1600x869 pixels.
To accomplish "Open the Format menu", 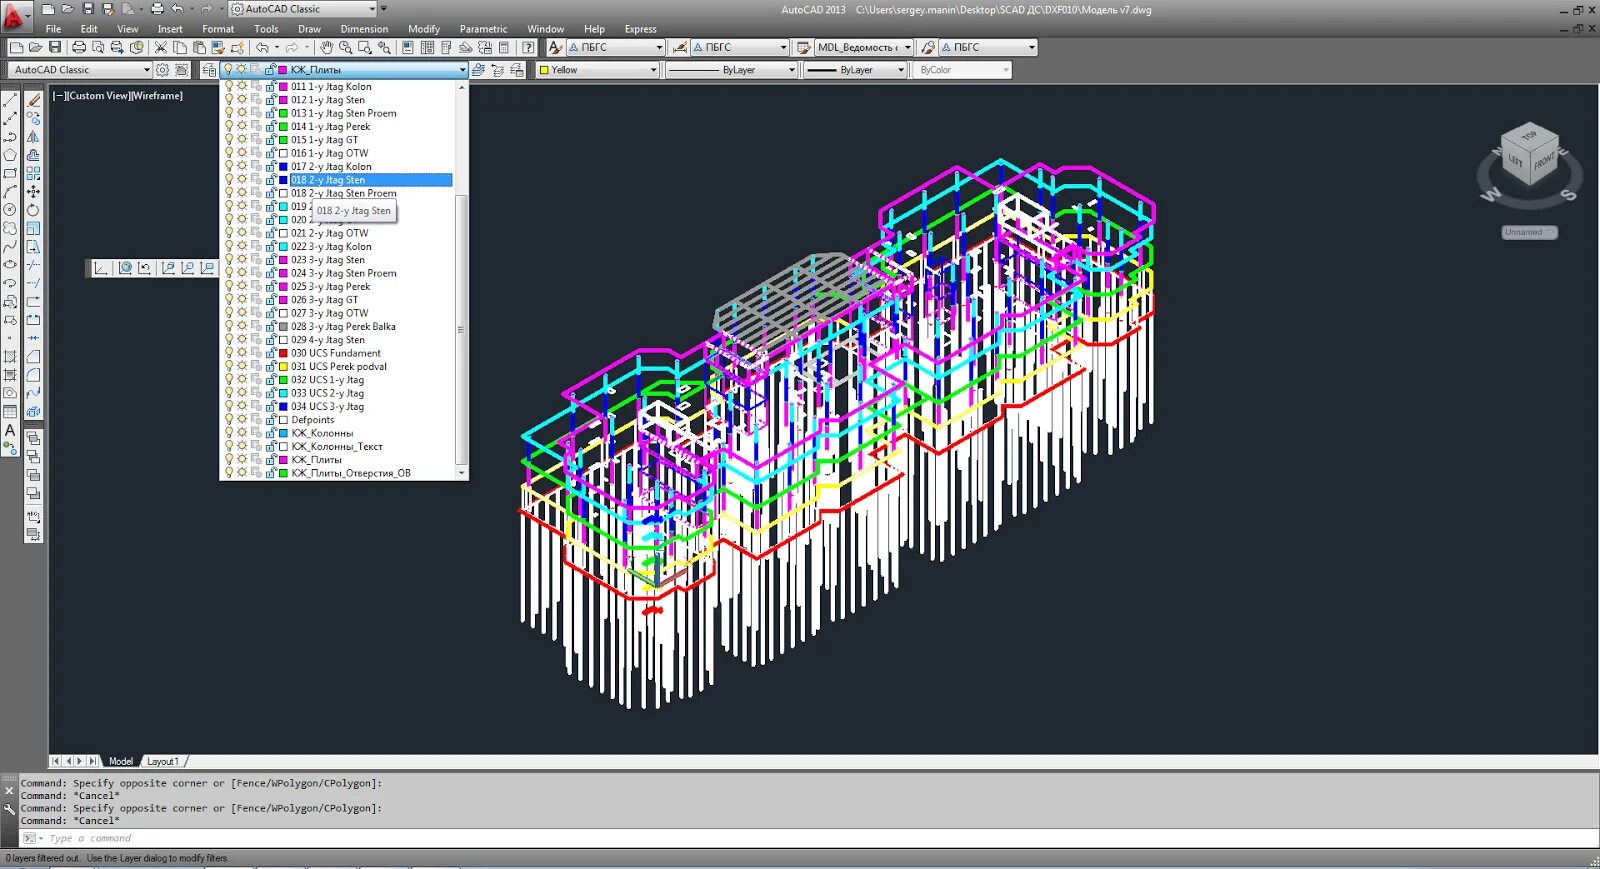I will tap(218, 29).
